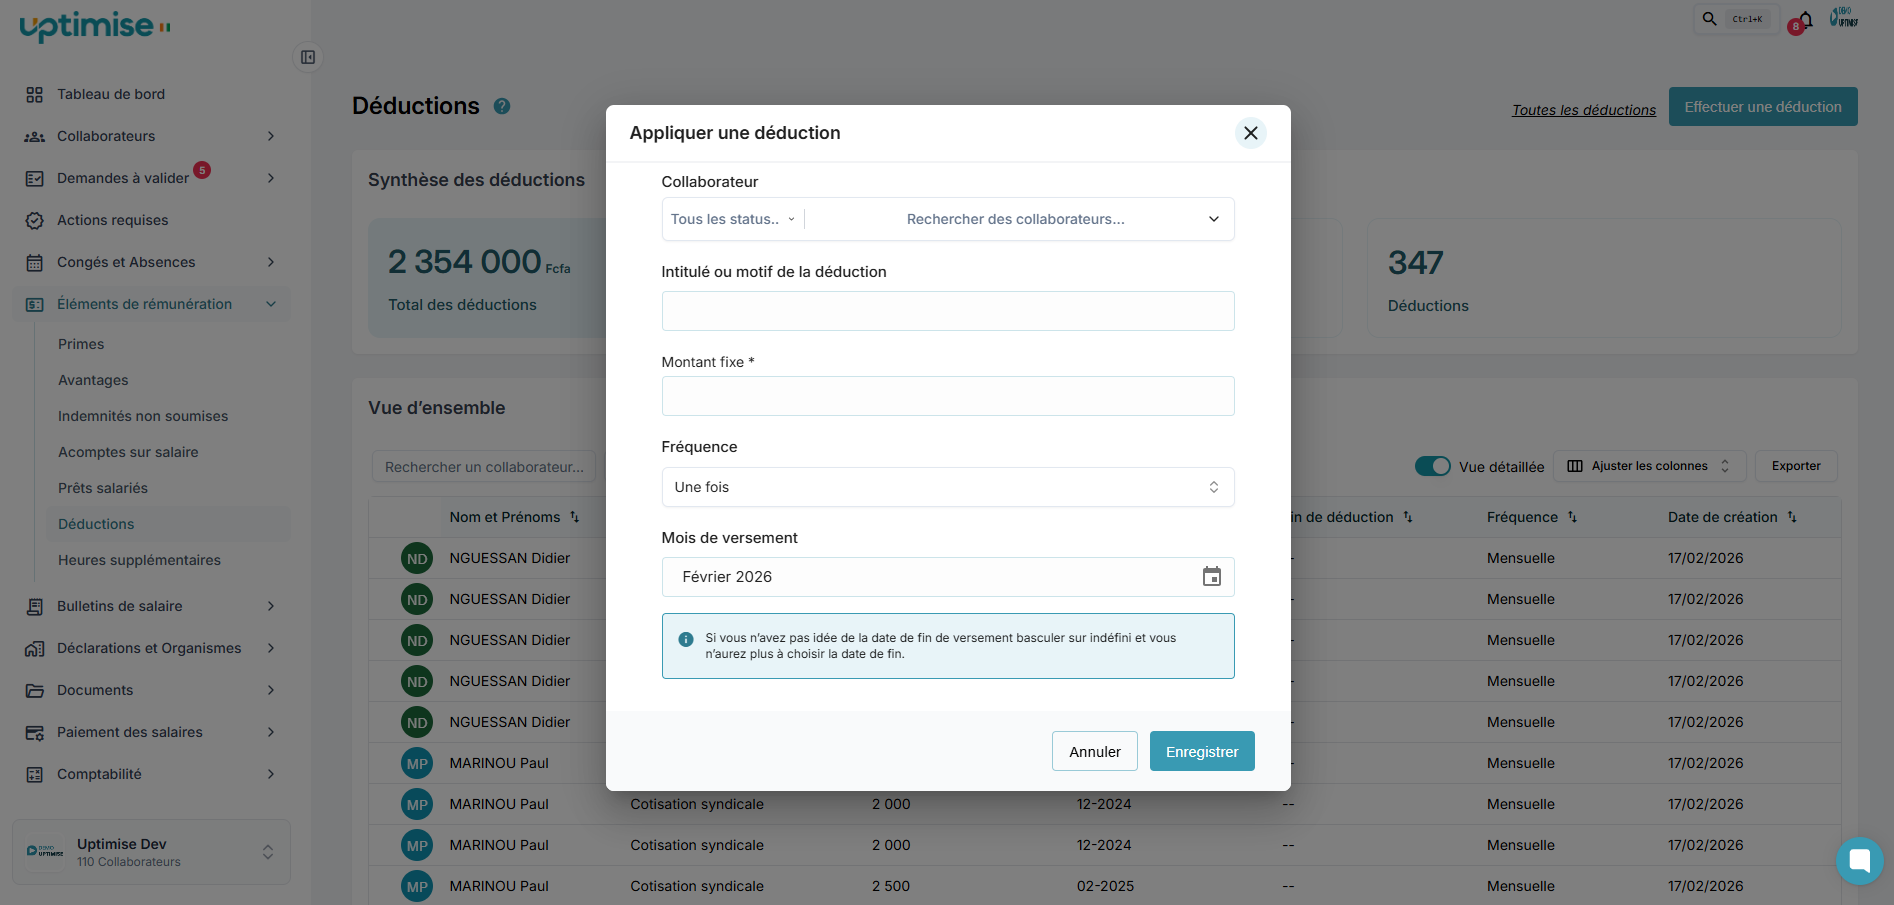Viewport: 1894px width, 905px height.
Task: Open the Tous les status filter dropdown
Action: click(x=733, y=219)
